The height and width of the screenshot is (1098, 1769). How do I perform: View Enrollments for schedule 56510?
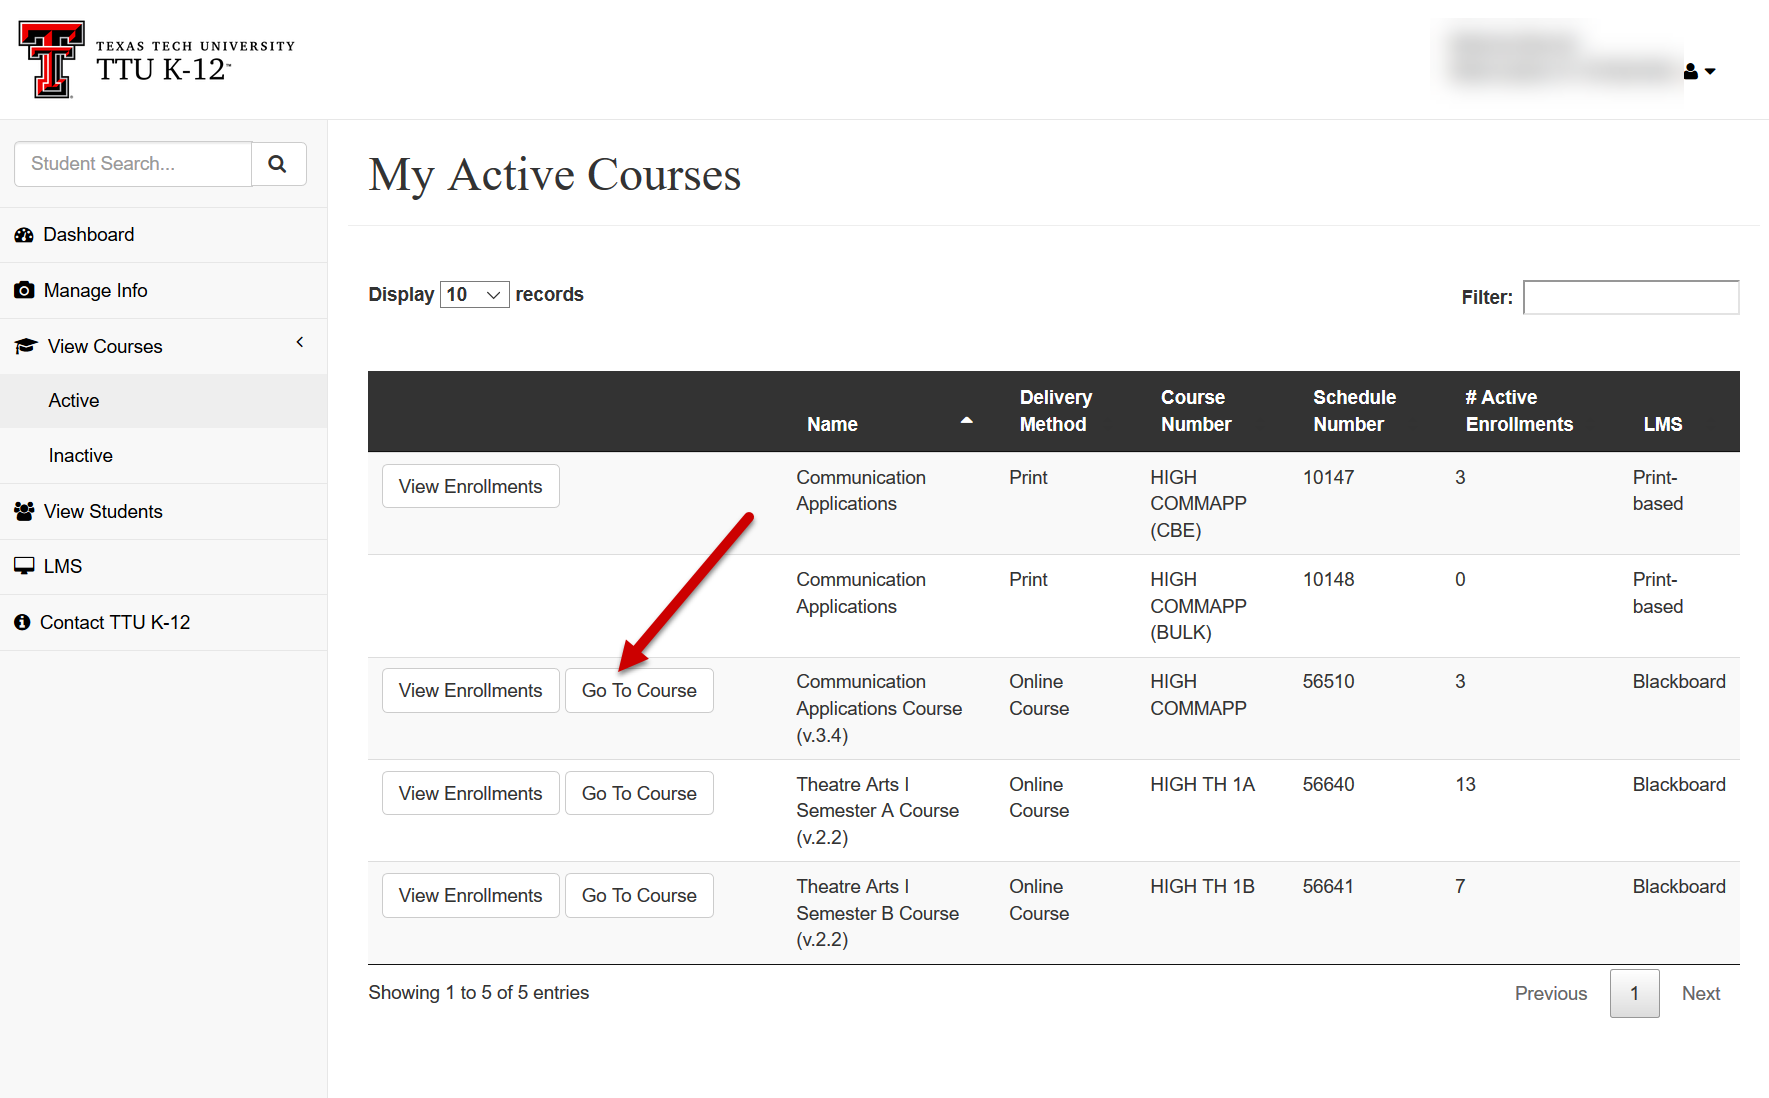470,690
